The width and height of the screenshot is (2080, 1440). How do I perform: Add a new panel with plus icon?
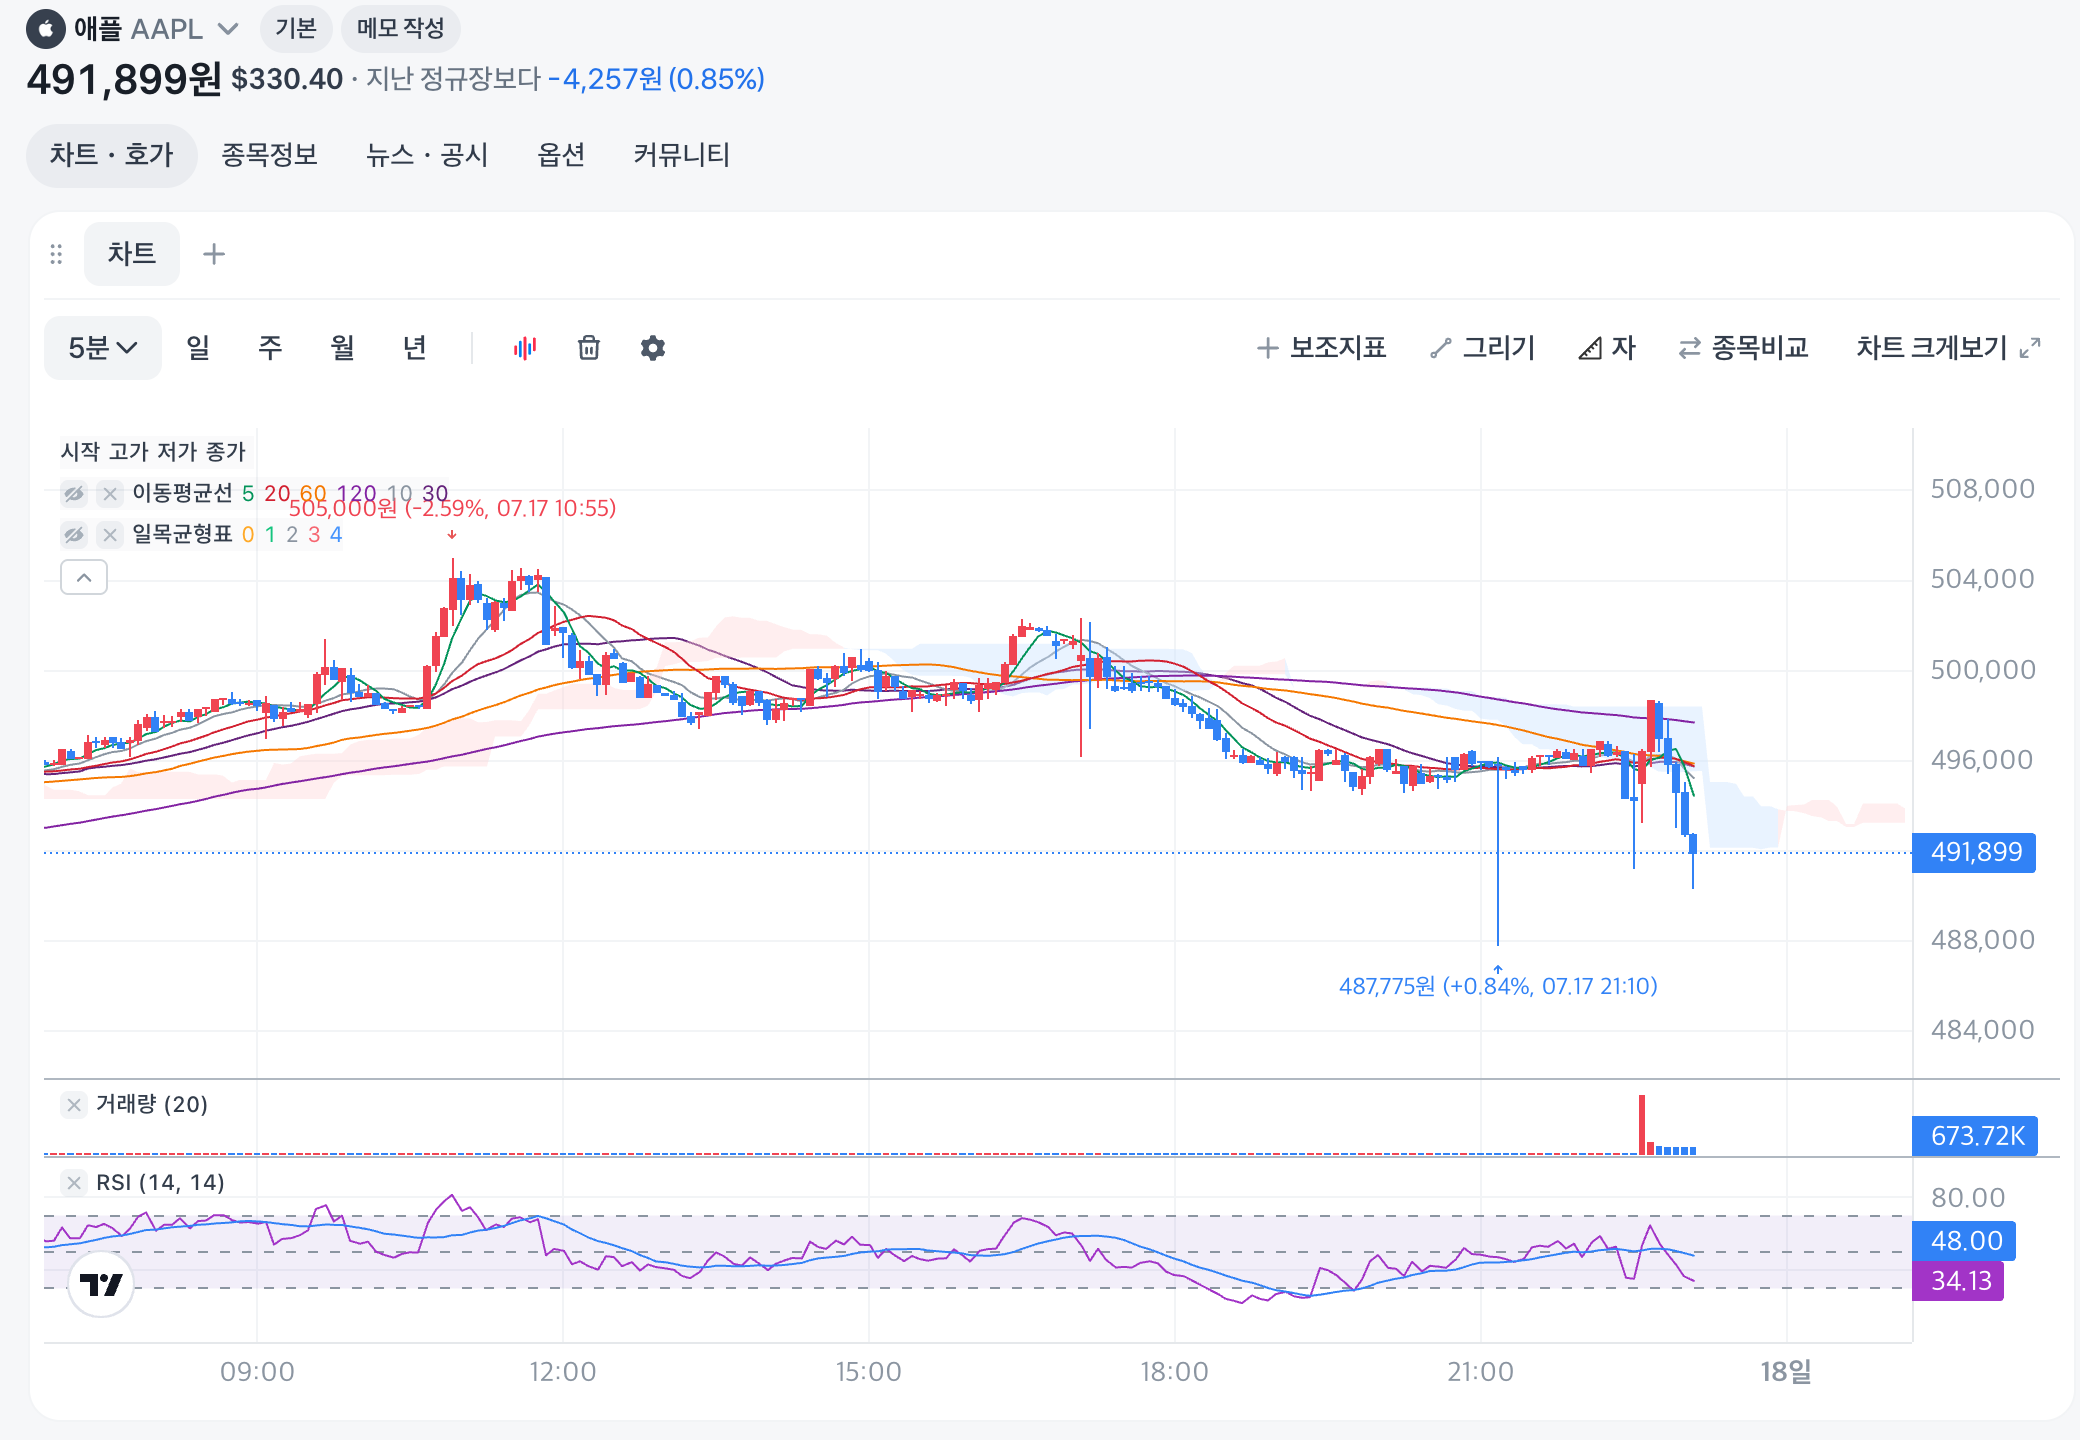(214, 254)
